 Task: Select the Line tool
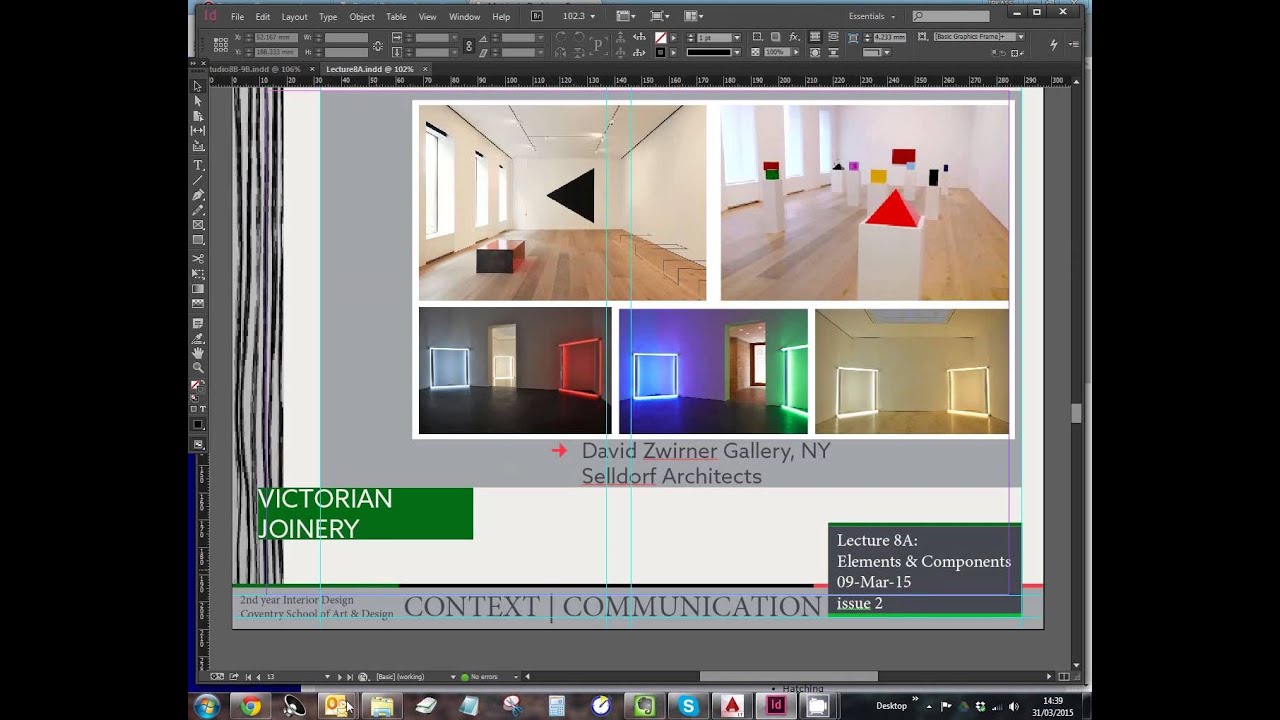(x=198, y=180)
